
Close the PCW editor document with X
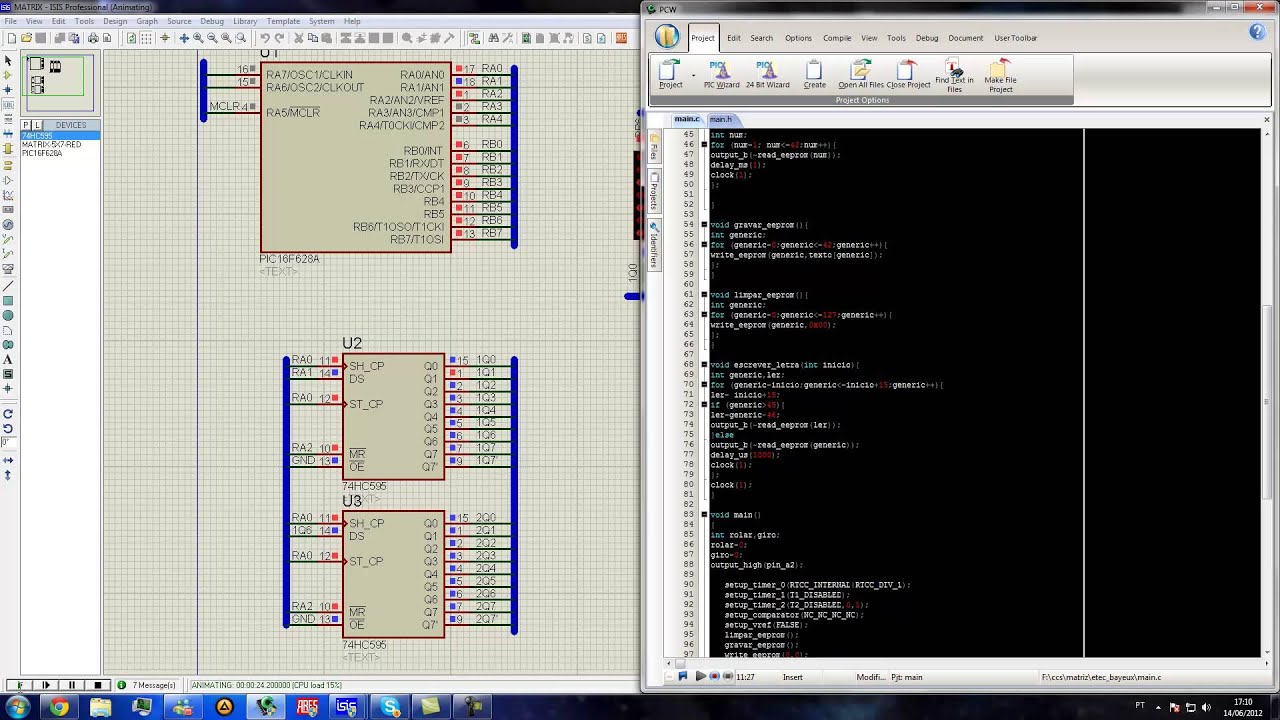point(1266,120)
